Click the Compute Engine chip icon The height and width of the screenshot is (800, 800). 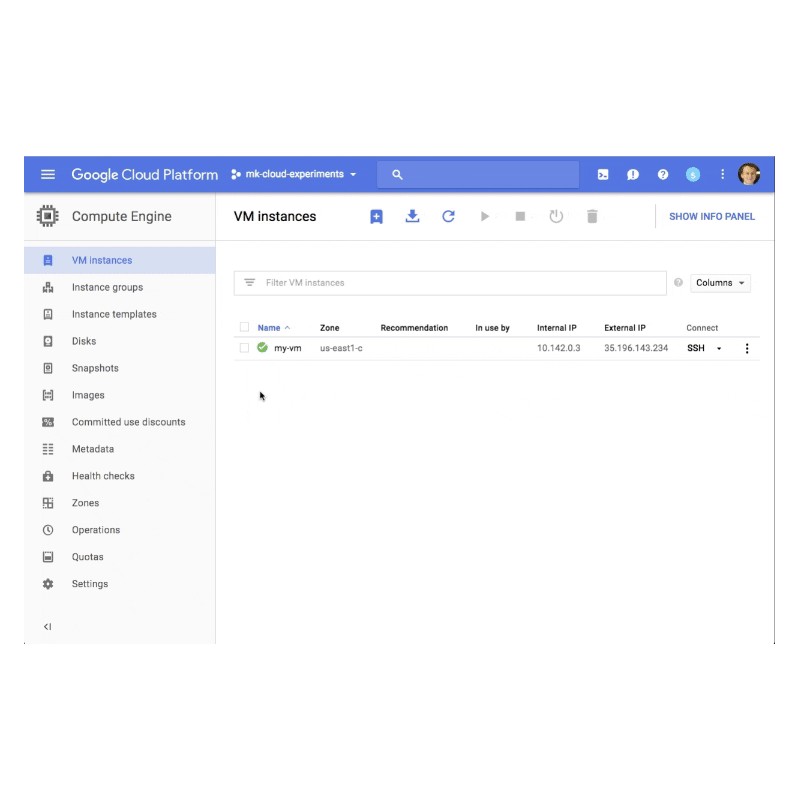(47, 216)
